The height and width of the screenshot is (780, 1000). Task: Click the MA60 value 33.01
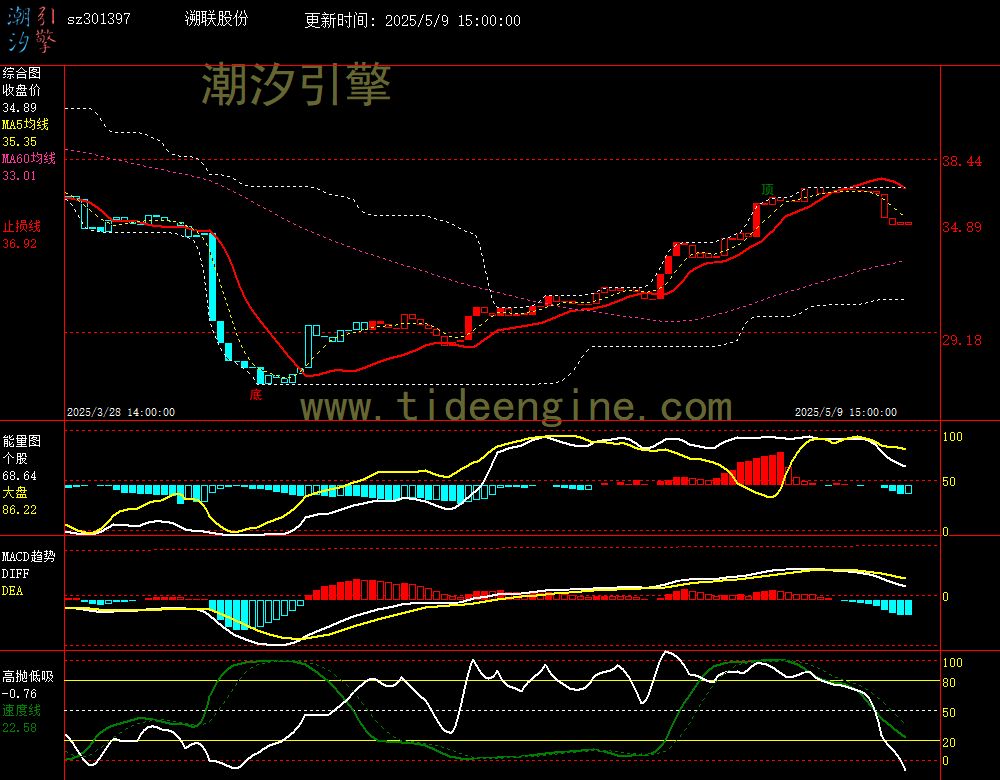pos(20,175)
